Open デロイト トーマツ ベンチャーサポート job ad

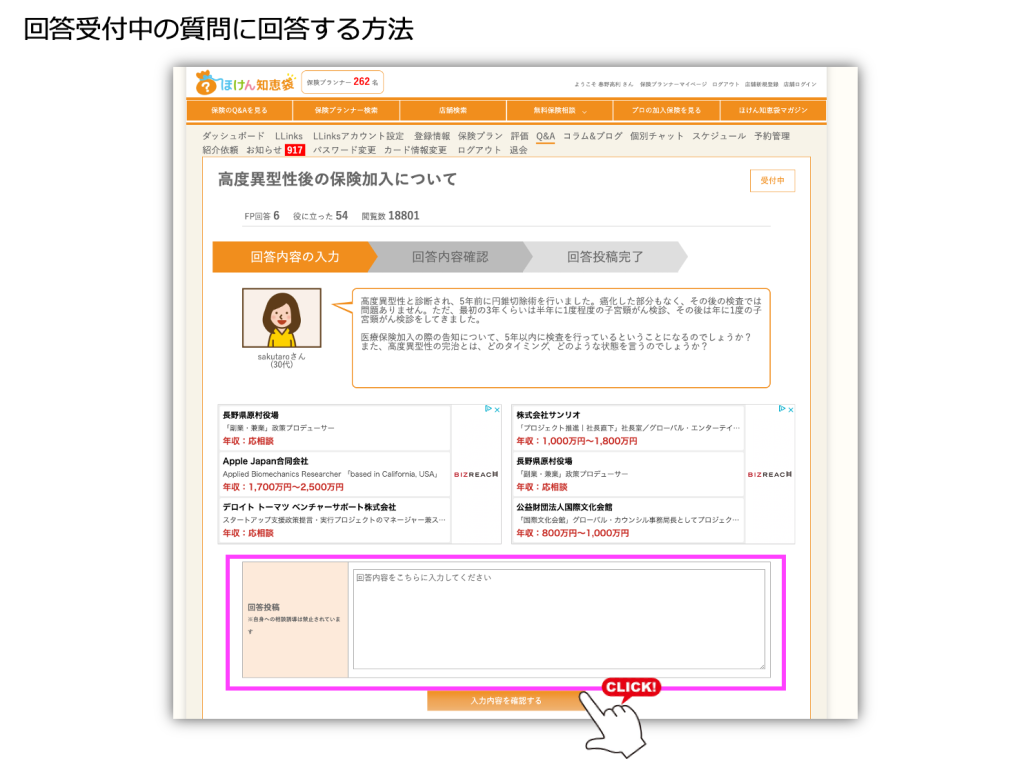coord(334,520)
